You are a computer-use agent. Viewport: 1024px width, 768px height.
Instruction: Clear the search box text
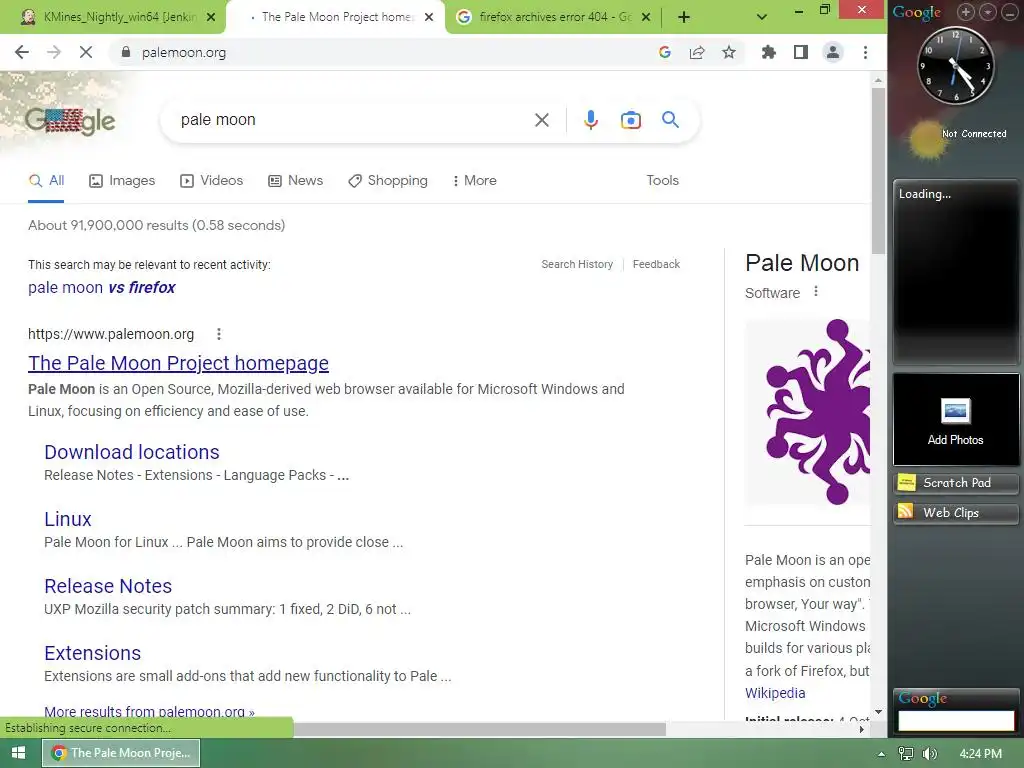(541, 120)
